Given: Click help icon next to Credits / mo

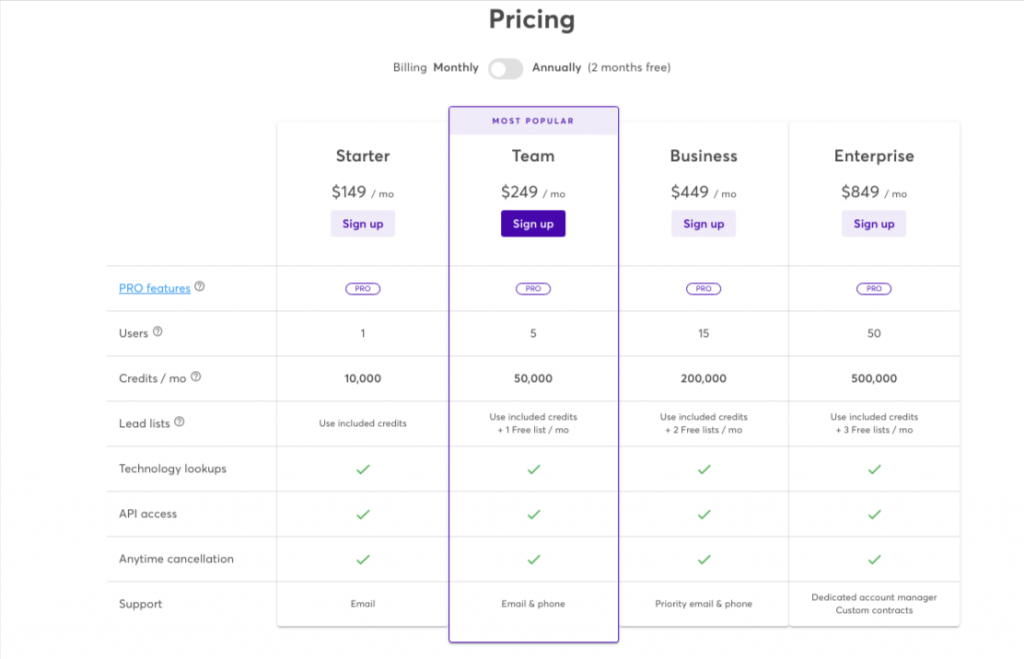Looking at the screenshot, I should tap(196, 377).
